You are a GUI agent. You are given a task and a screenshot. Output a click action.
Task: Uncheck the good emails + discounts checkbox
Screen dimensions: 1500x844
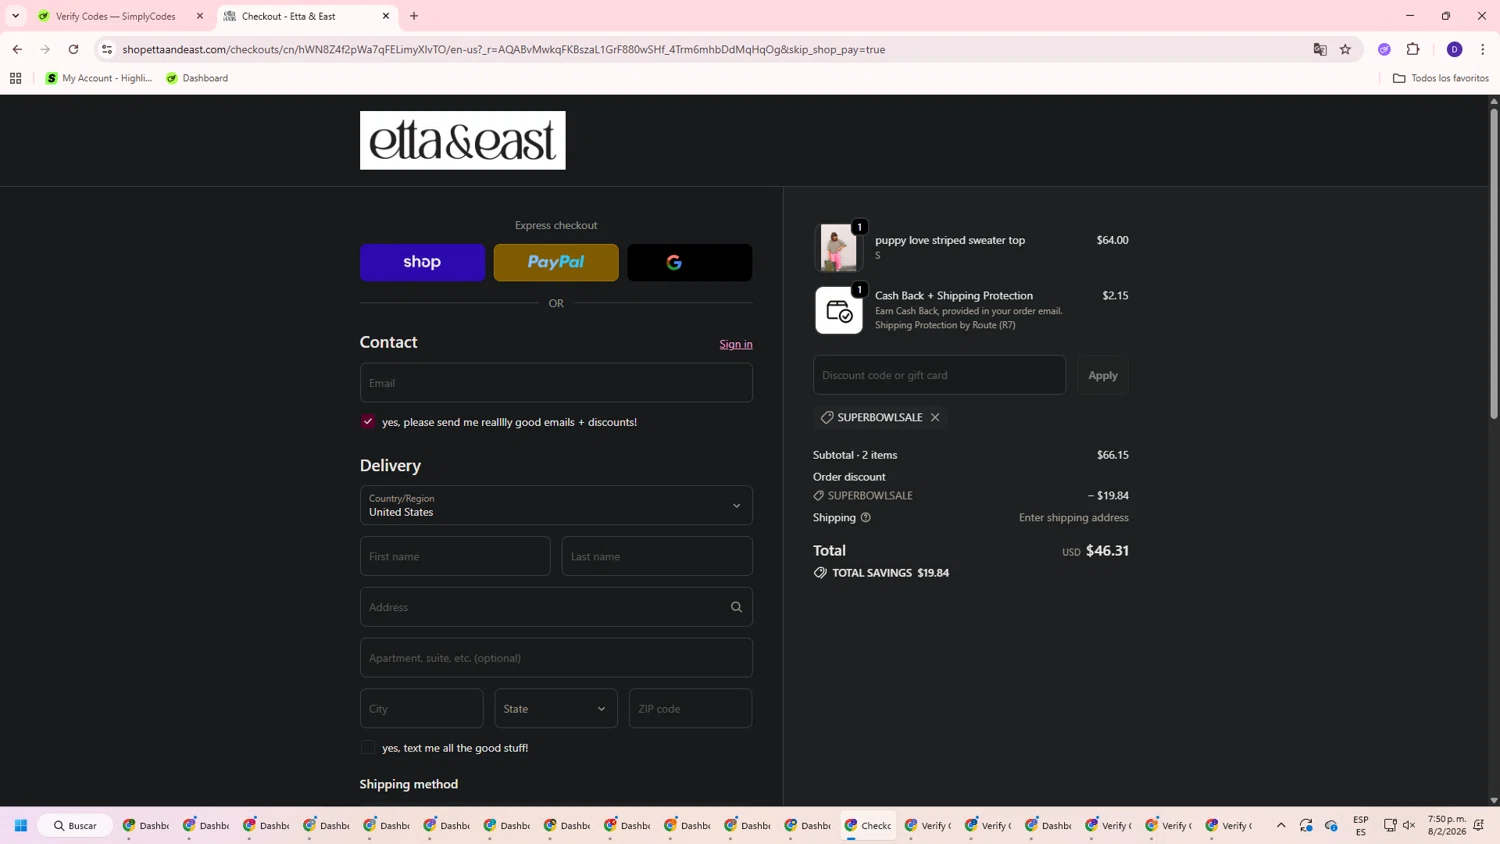click(x=368, y=422)
